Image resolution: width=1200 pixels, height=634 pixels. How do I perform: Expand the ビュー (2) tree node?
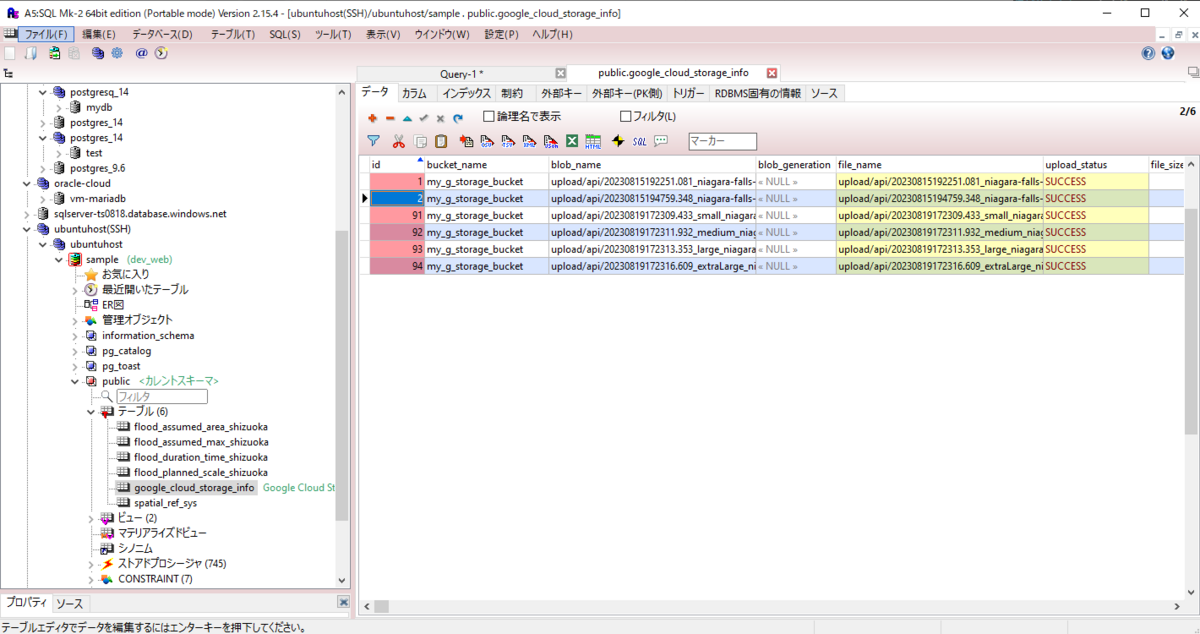pos(90,518)
